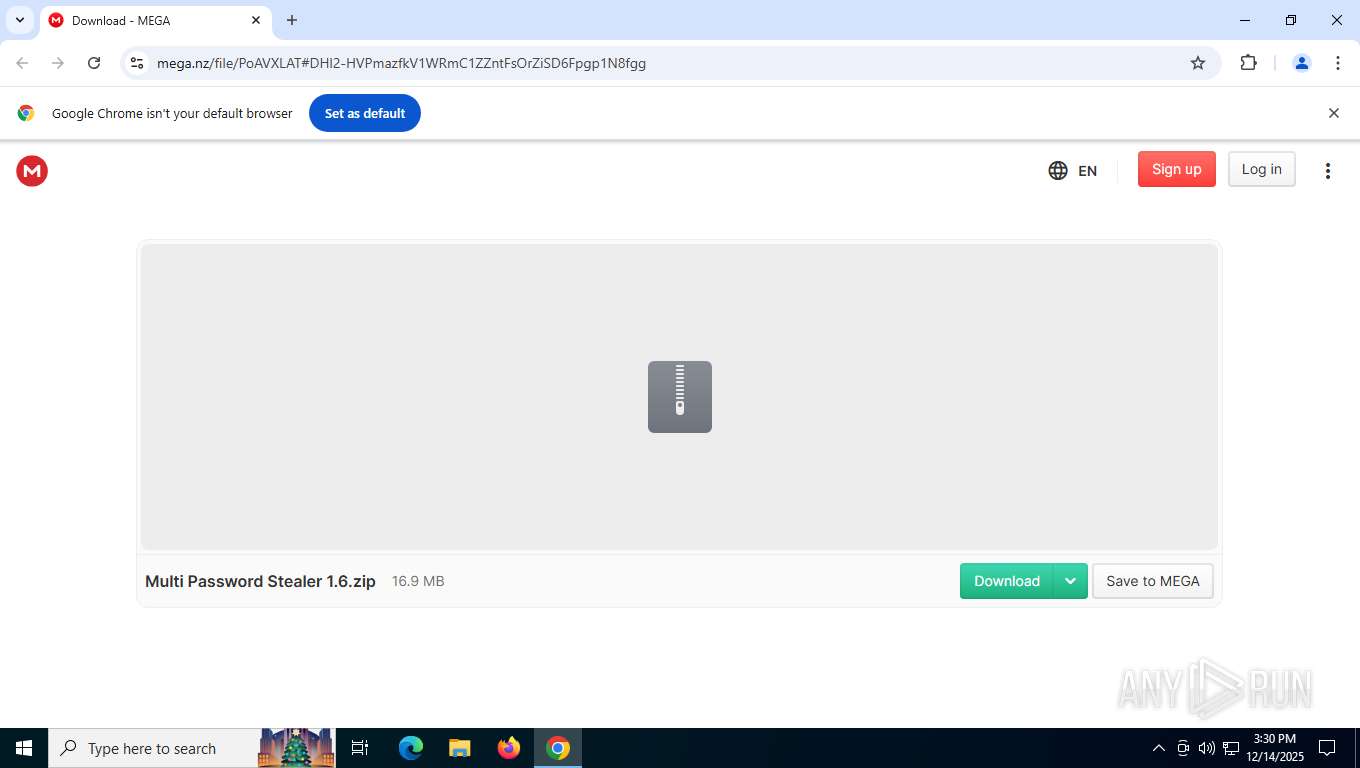The image size is (1360, 768).
Task: Open the tab search dropdown arrow
Action: click(x=19, y=20)
